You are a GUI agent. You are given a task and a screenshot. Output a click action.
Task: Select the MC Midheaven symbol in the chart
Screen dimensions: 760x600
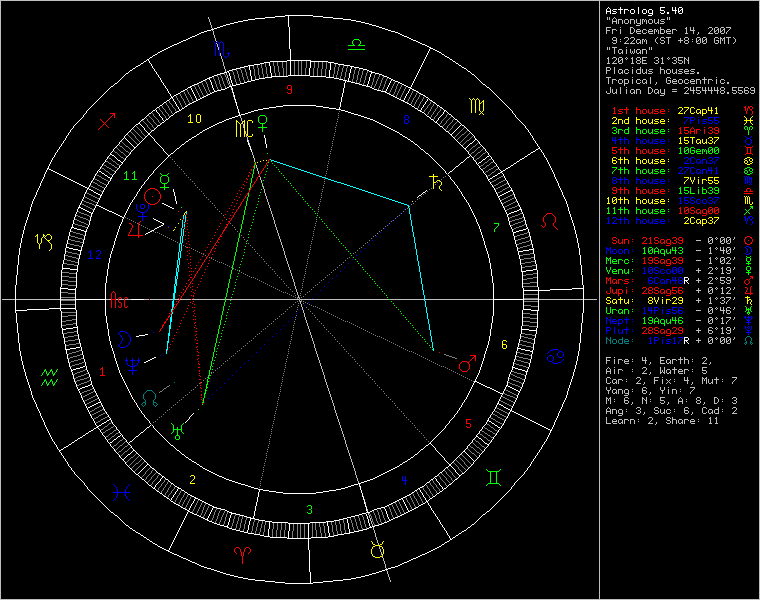(244, 128)
